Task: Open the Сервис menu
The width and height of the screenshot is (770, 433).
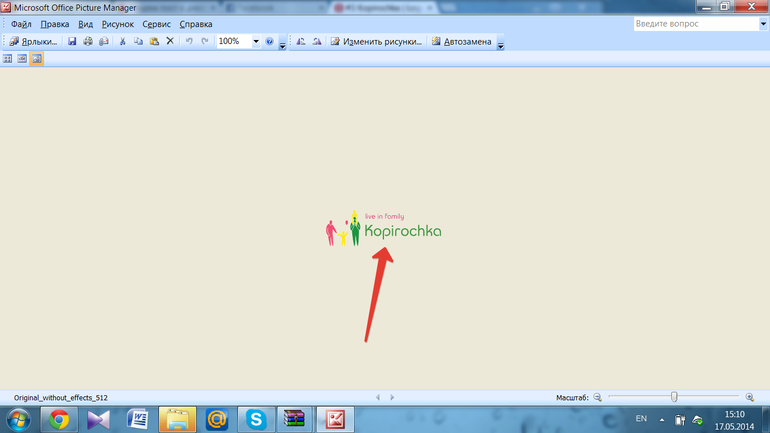Action: coord(156,24)
